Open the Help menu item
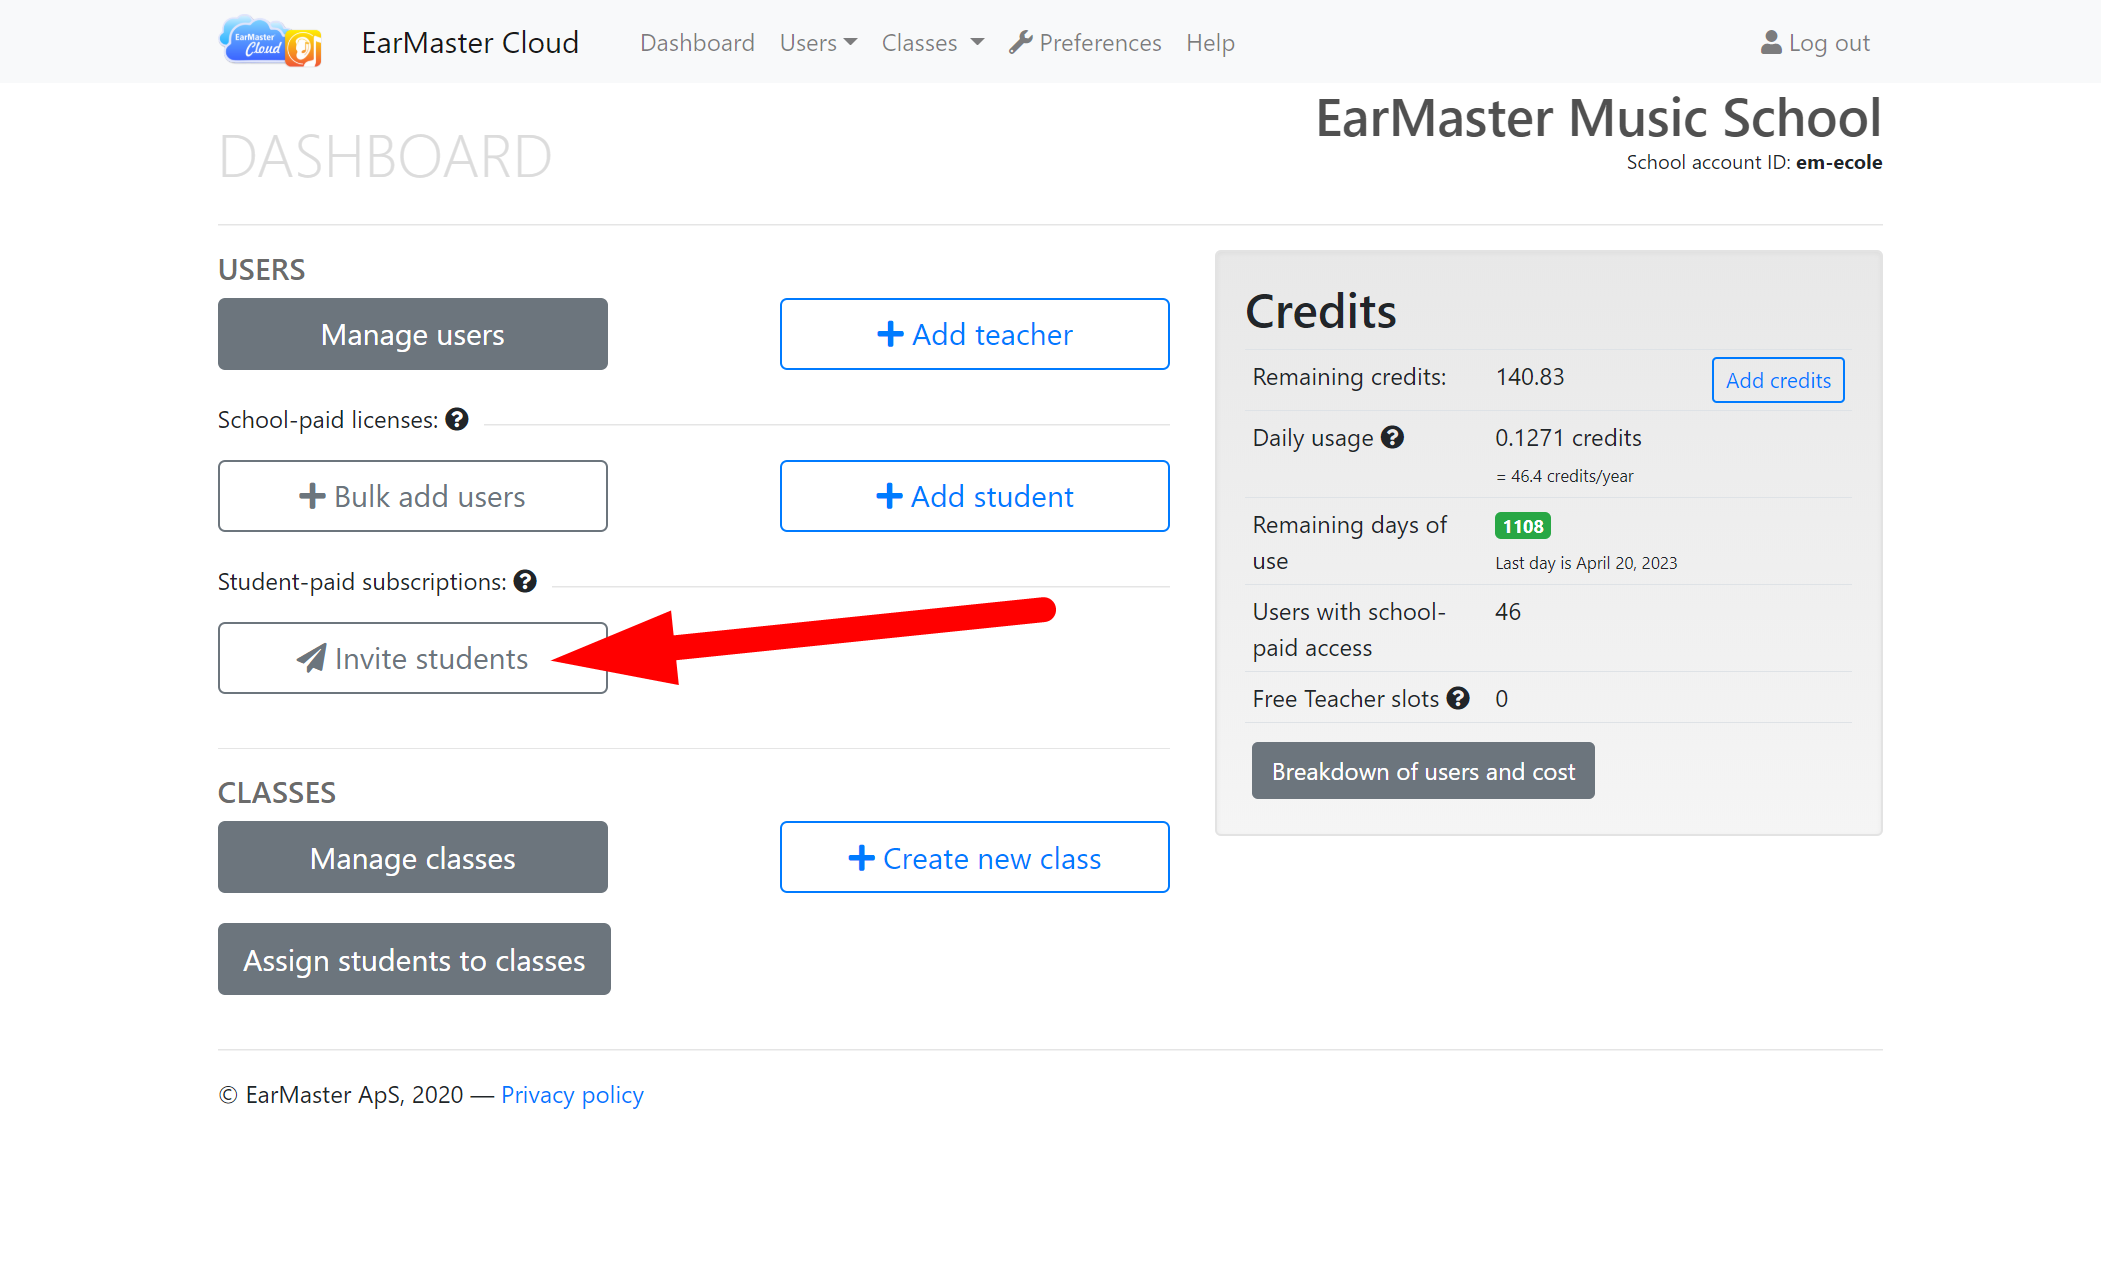Screen dimensions: 2101x1271 pos(1210,43)
